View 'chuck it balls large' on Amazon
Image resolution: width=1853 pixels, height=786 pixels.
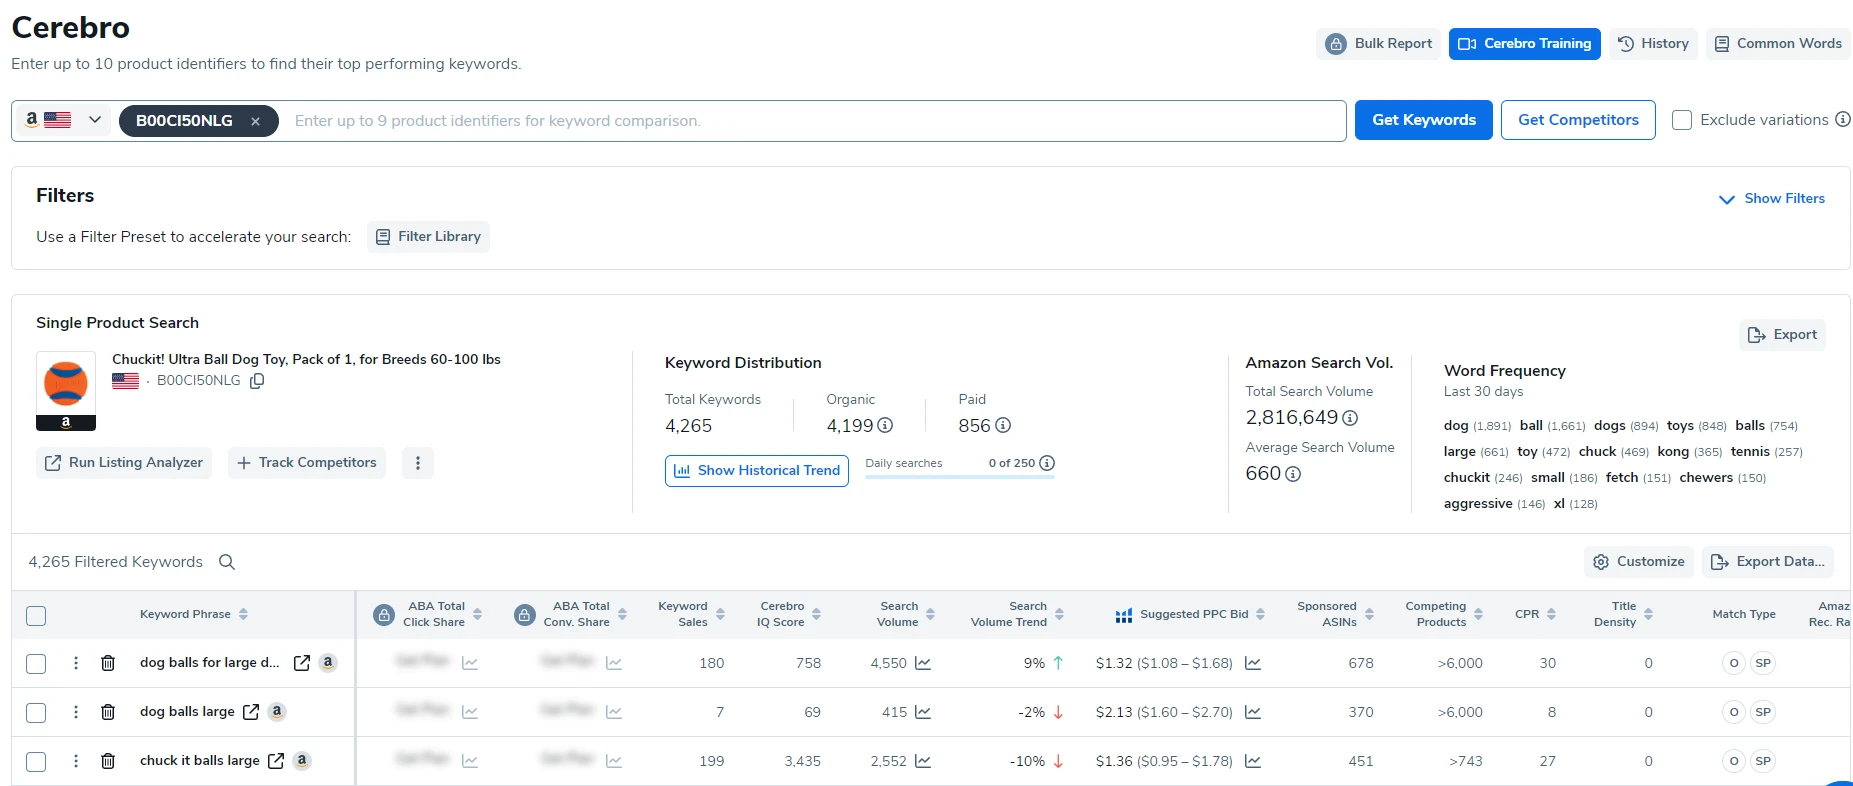tap(301, 761)
